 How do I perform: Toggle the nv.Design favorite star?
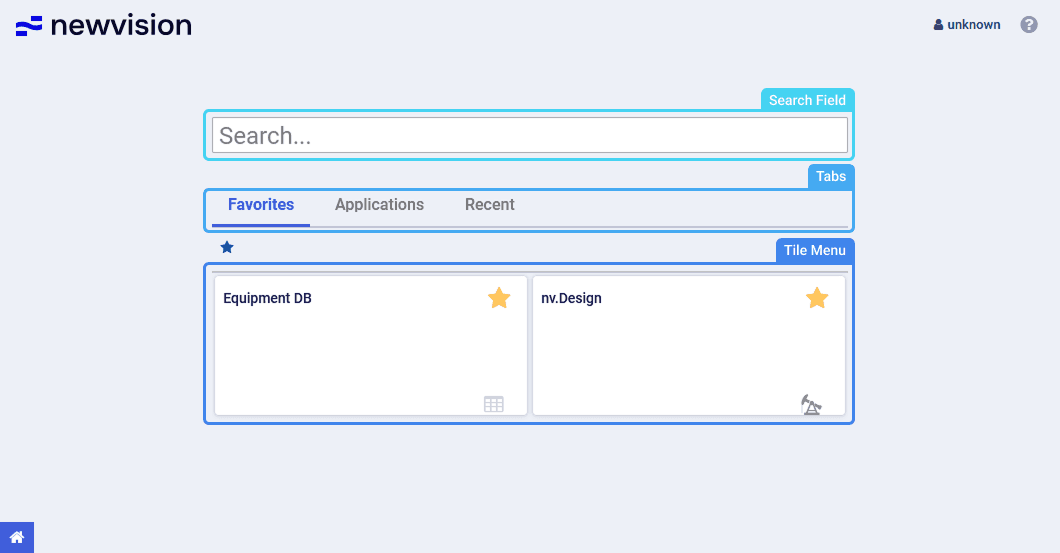(817, 298)
